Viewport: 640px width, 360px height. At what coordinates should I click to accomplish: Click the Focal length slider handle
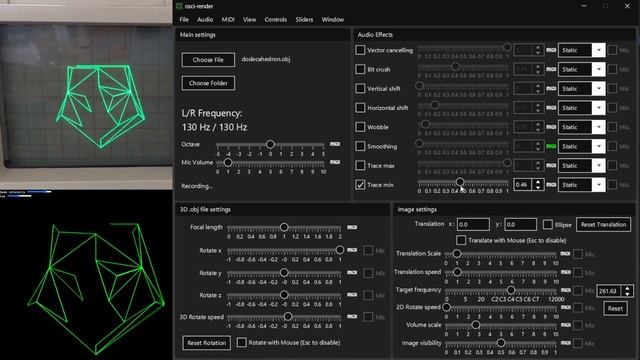(x=284, y=227)
